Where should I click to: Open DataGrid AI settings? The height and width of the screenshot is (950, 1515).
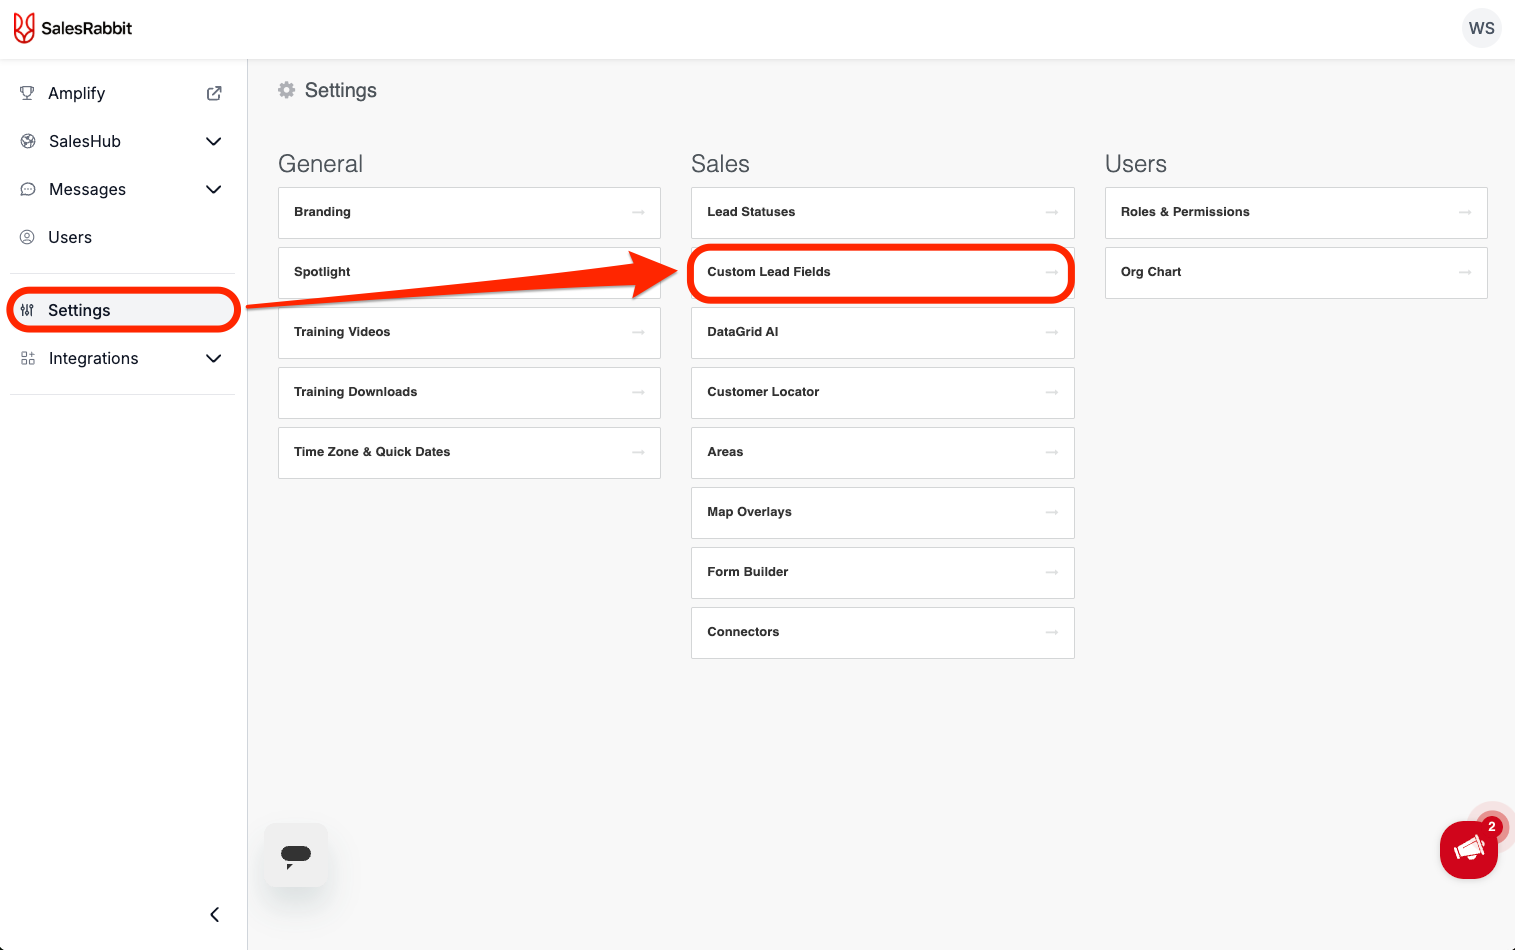click(883, 332)
